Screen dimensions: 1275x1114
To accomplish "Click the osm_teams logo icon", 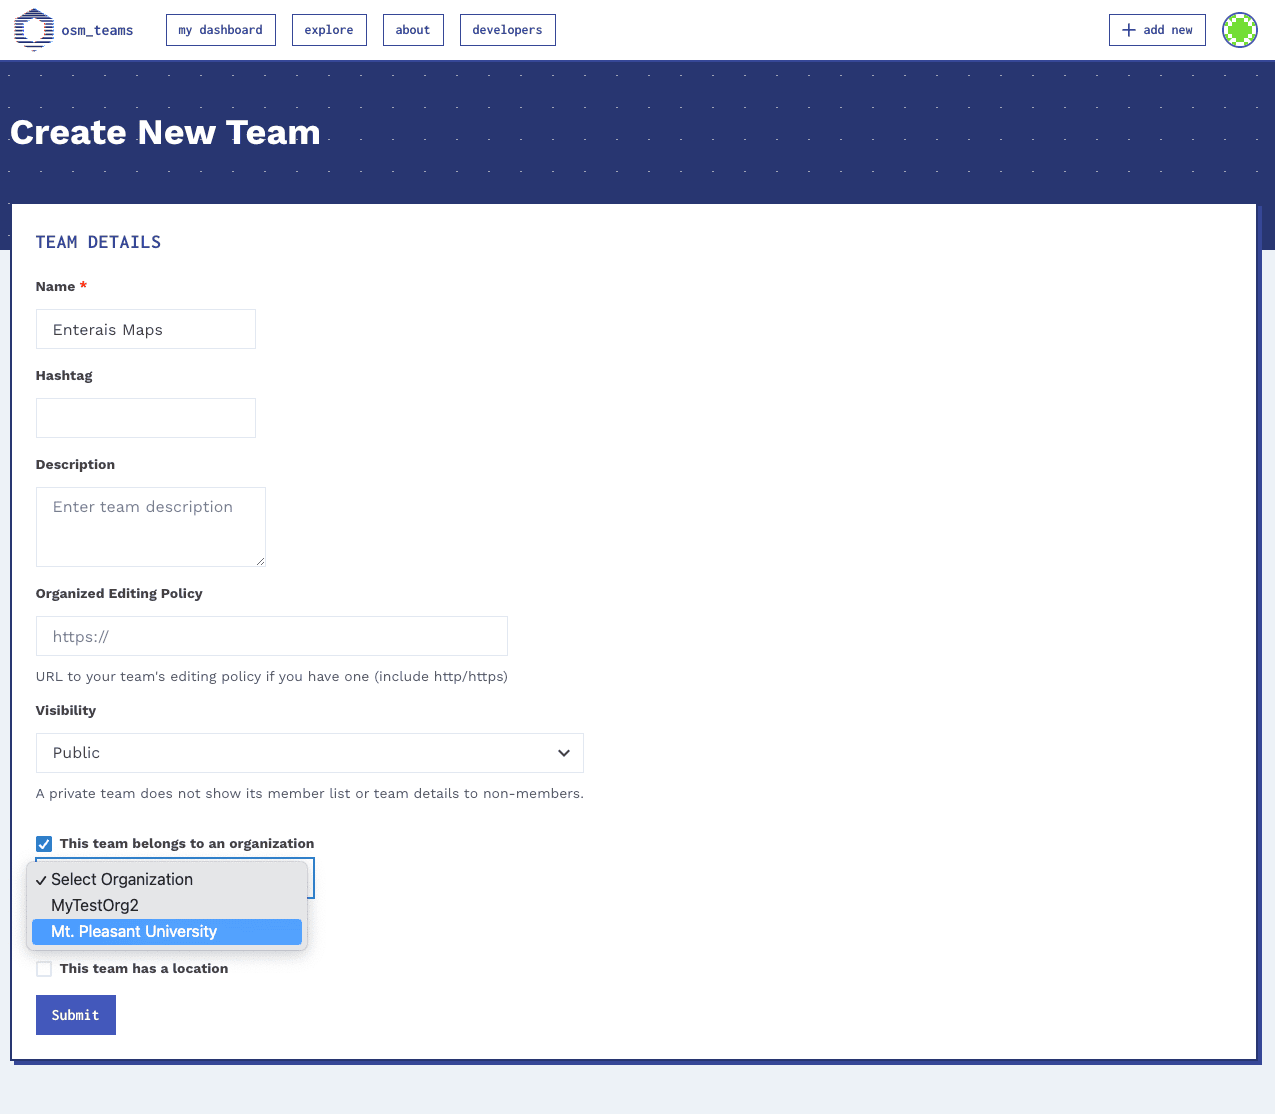I will [x=33, y=29].
